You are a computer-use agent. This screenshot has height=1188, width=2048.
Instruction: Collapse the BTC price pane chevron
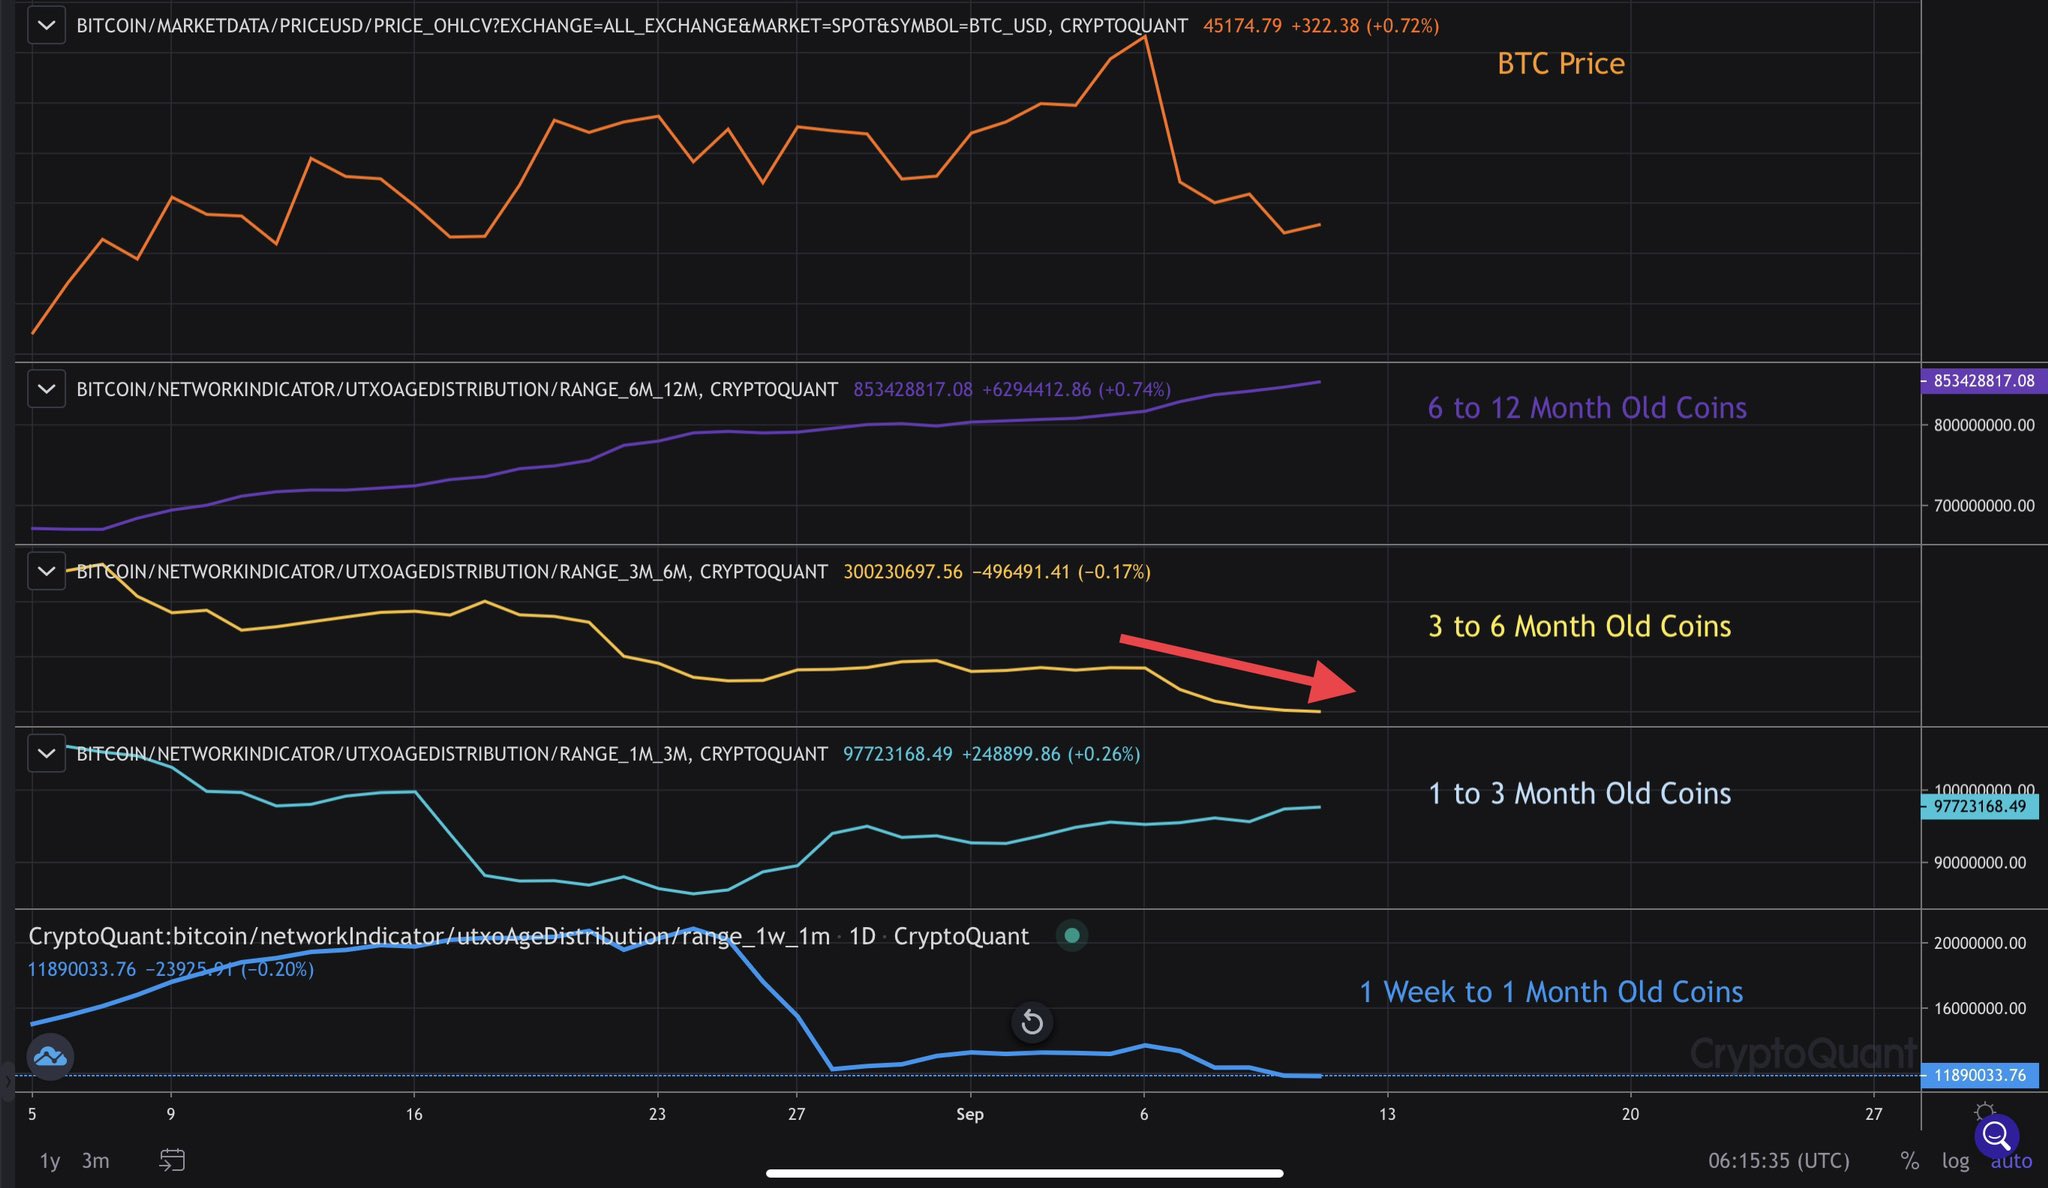click(46, 25)
